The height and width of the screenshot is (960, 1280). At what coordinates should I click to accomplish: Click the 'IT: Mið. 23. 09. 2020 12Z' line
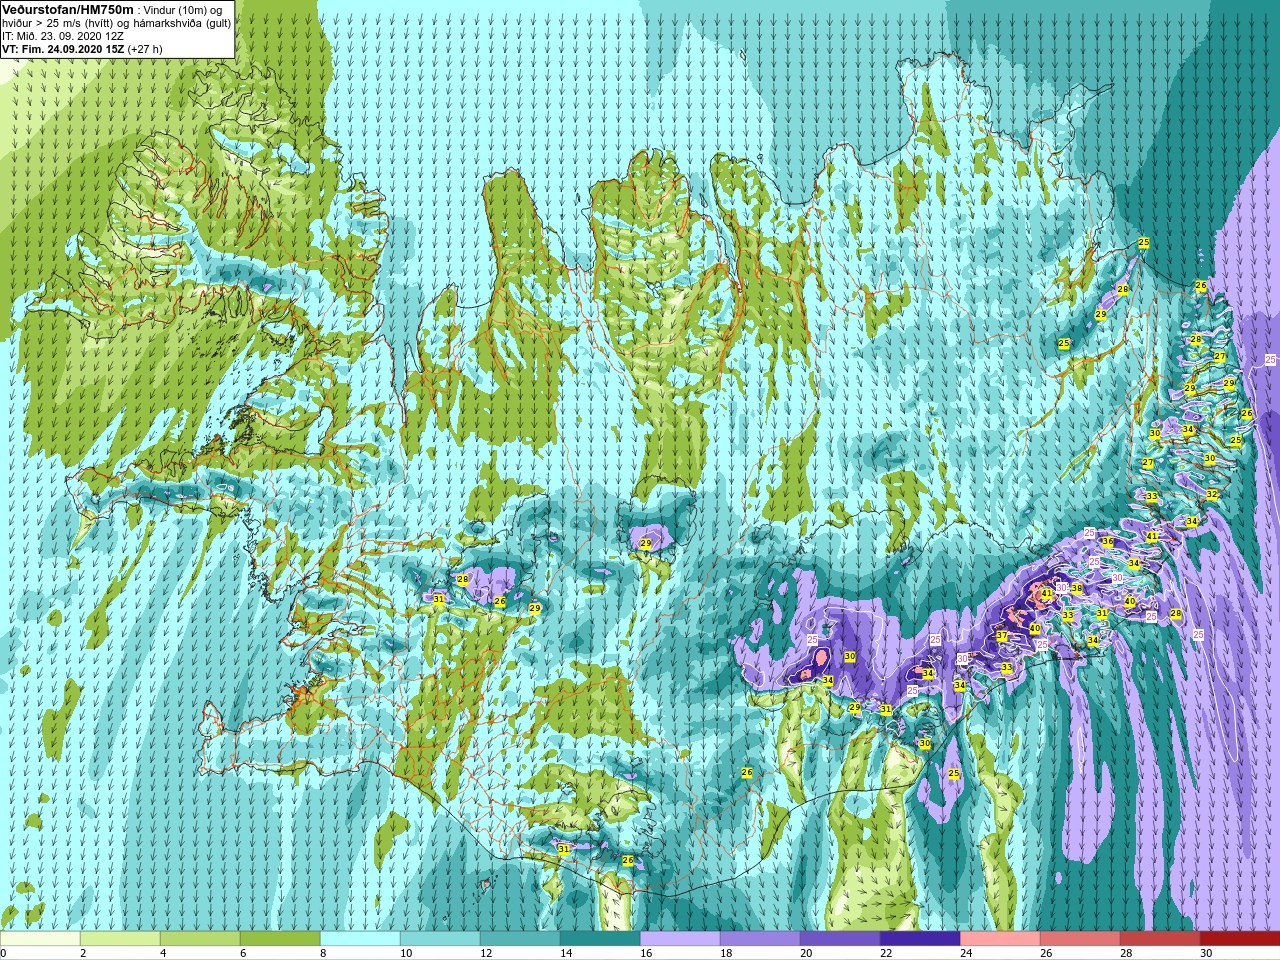(63, 36)
